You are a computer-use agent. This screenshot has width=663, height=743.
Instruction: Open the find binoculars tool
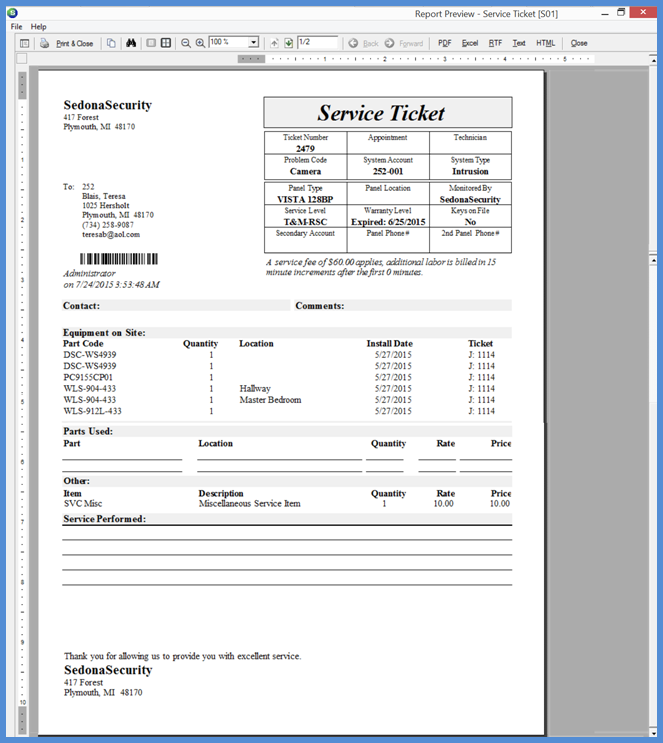(x=131, y=43)
